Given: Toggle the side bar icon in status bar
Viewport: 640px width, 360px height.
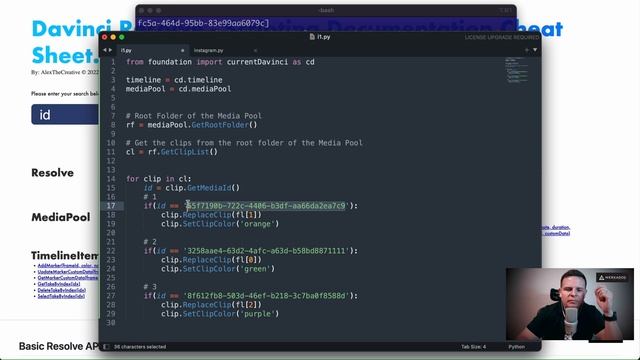Looking at the screenshot, I should point(106,347).
